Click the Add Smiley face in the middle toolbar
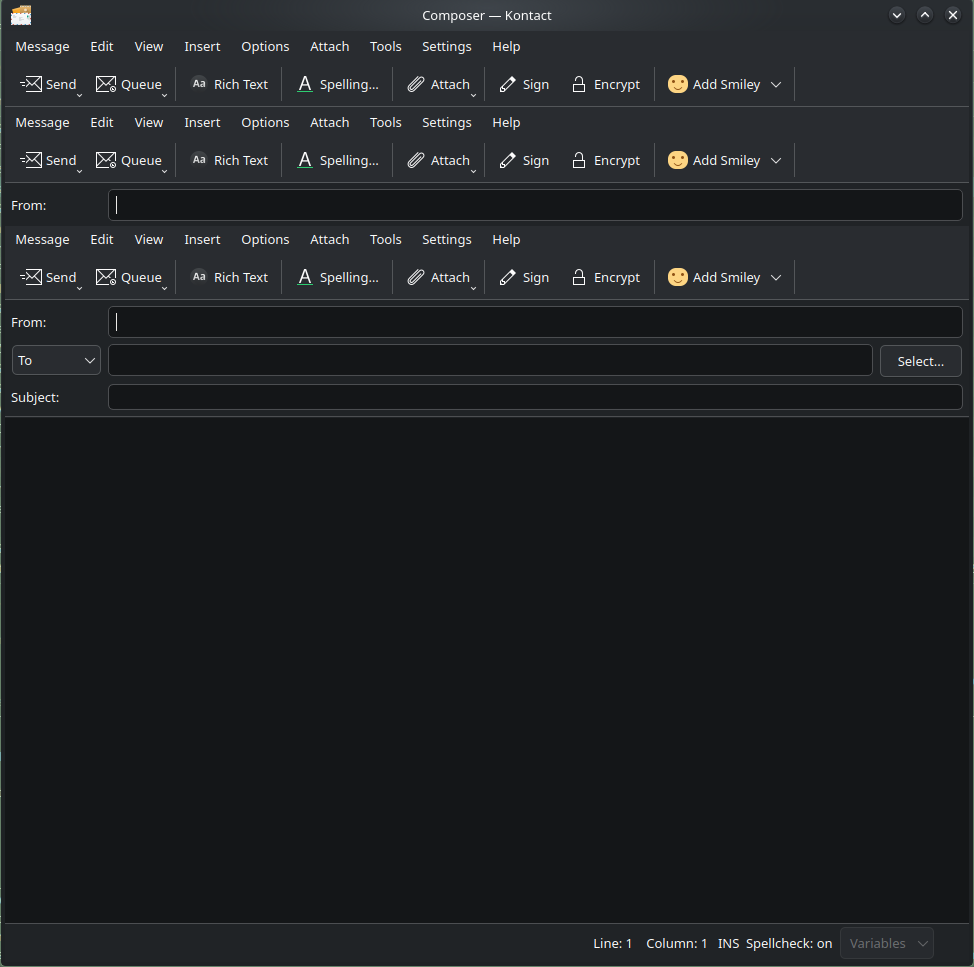Screen dimensions: 974x967 (678, 161)
